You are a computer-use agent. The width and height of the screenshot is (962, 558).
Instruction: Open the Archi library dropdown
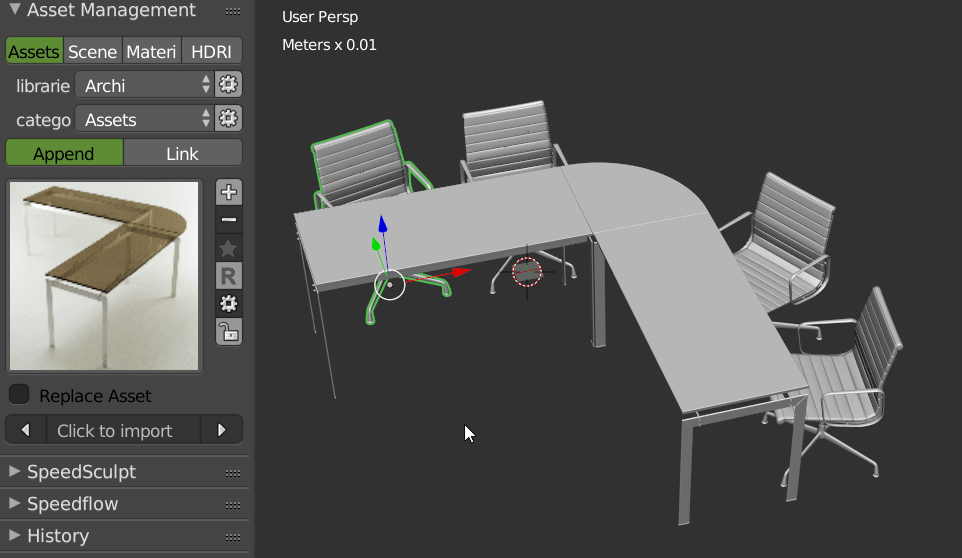click(x=144, y=85)
